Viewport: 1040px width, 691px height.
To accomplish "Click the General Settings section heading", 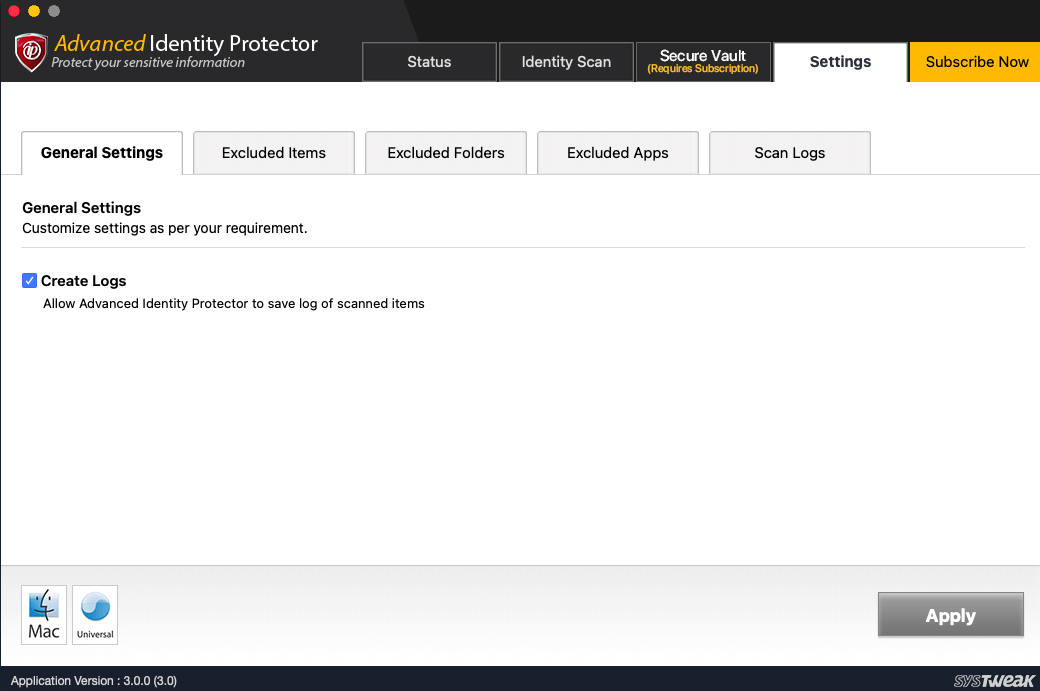I will [82, 208].
